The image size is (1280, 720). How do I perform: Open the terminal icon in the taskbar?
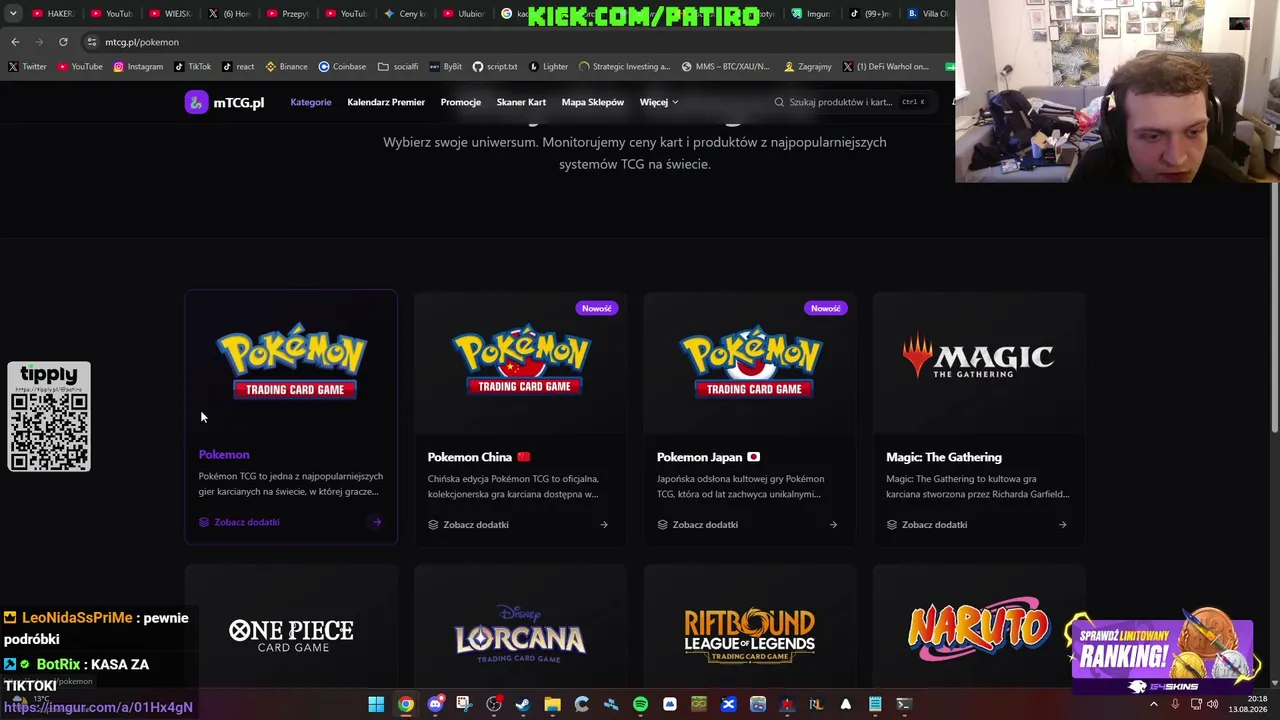(x=904, y=704)
